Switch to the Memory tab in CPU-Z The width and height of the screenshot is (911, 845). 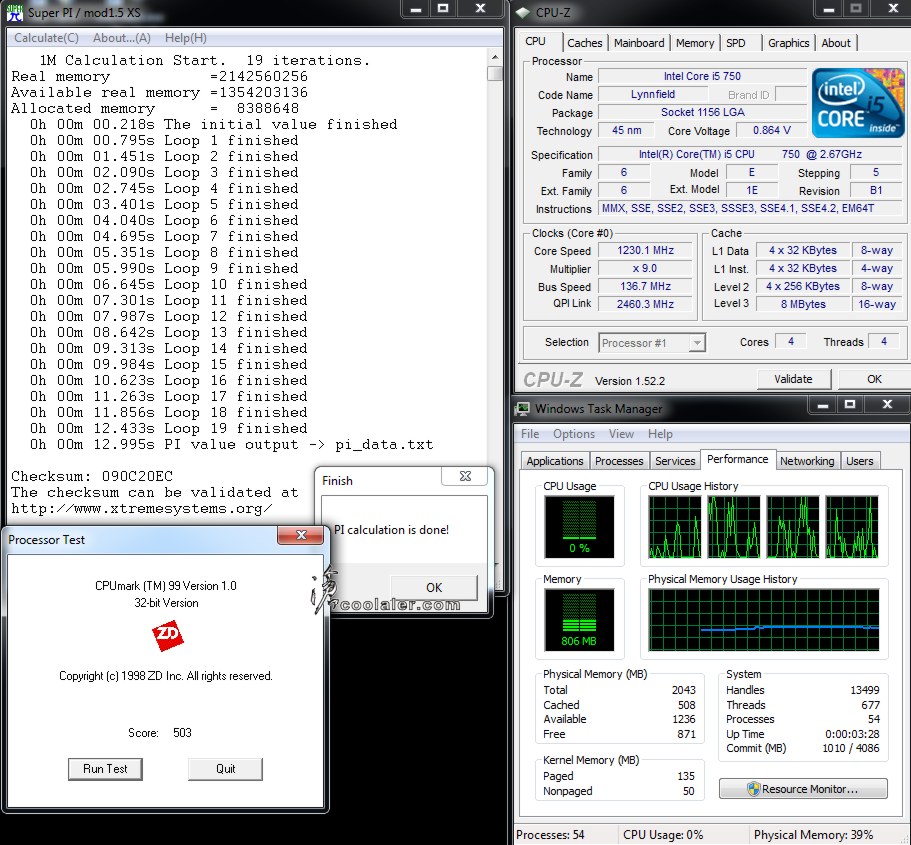click(695, 43)
